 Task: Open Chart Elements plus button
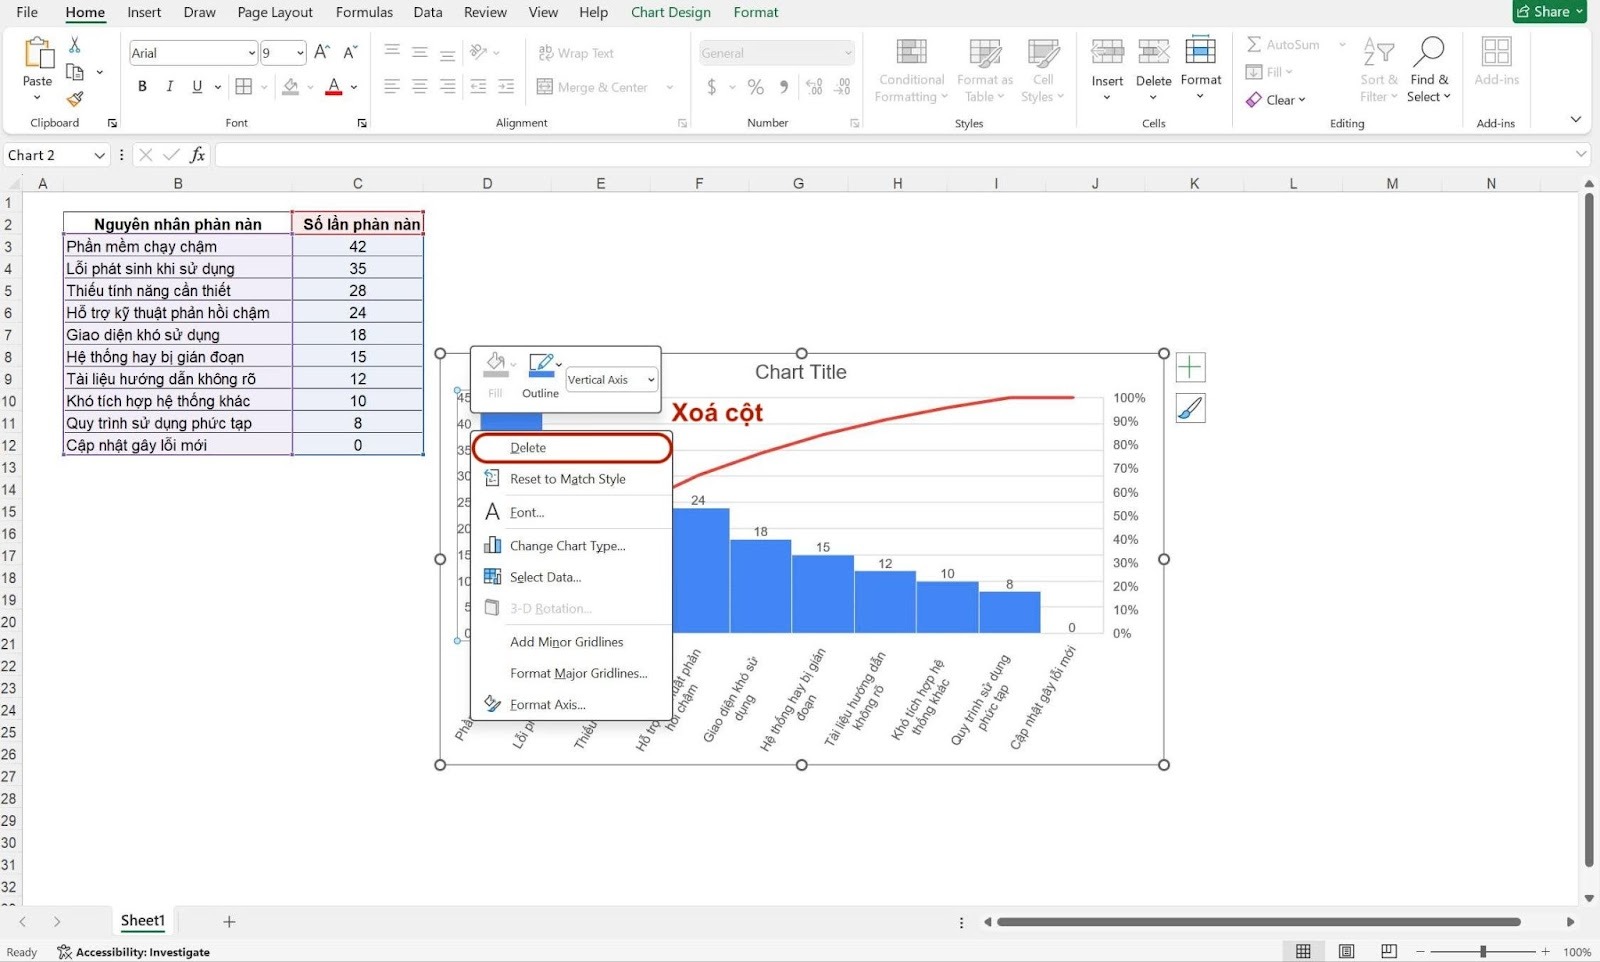(x=1190, y=368)
